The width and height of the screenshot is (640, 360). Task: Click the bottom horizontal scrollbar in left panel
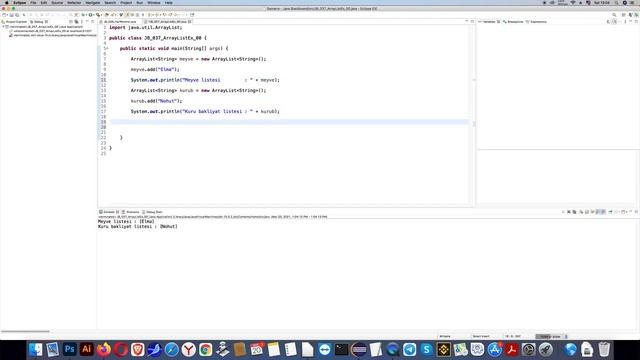point(25,331)
